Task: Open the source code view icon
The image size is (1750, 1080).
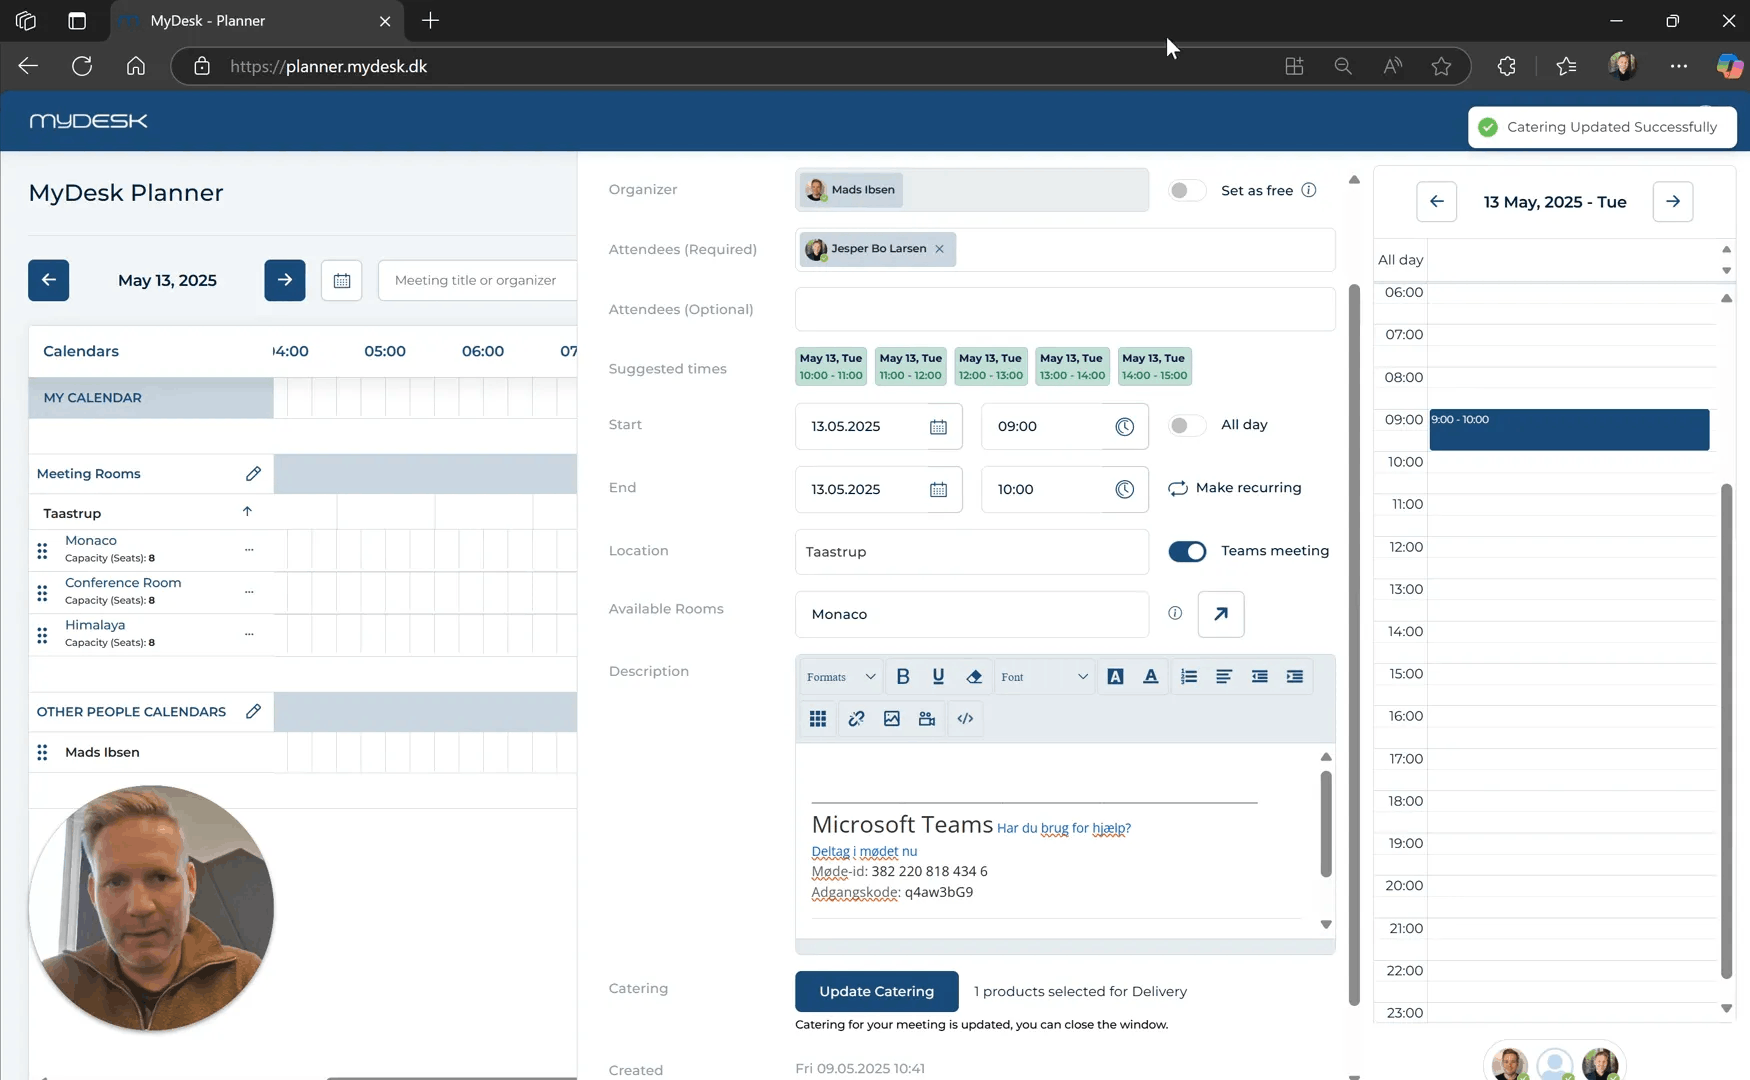Action: tap(965, 719)
